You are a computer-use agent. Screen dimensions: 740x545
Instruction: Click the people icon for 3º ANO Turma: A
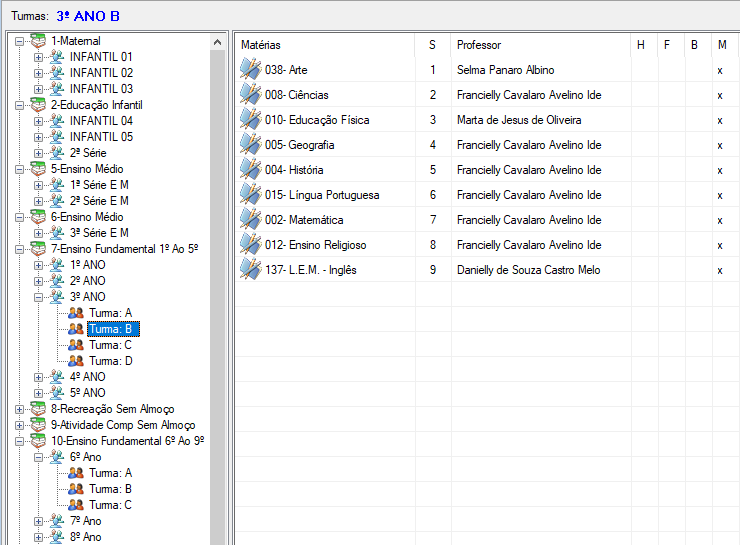[x=75, y=313]
